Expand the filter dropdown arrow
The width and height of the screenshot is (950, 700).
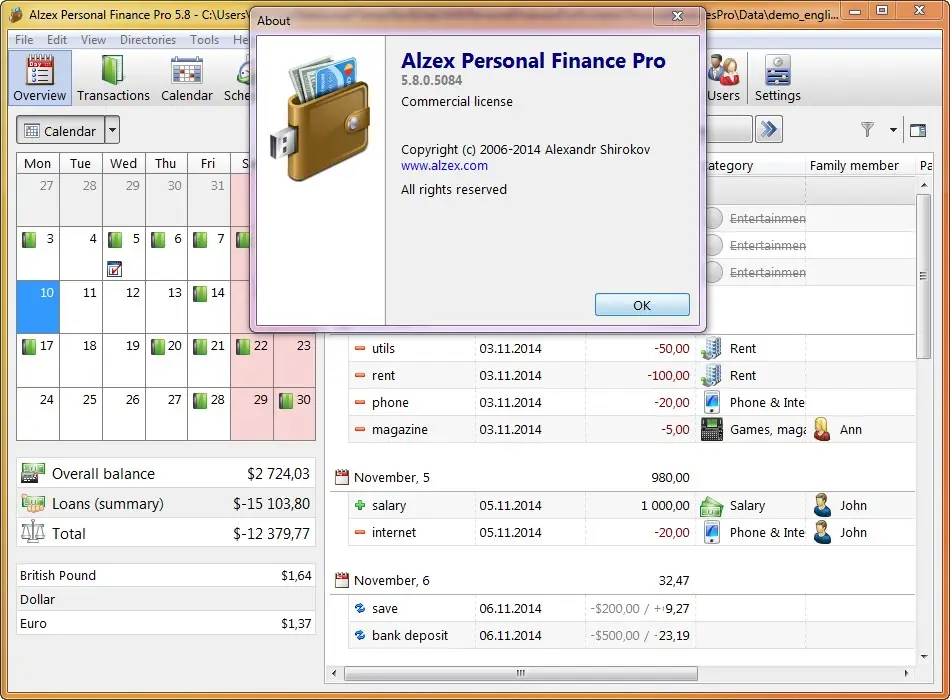893,130
